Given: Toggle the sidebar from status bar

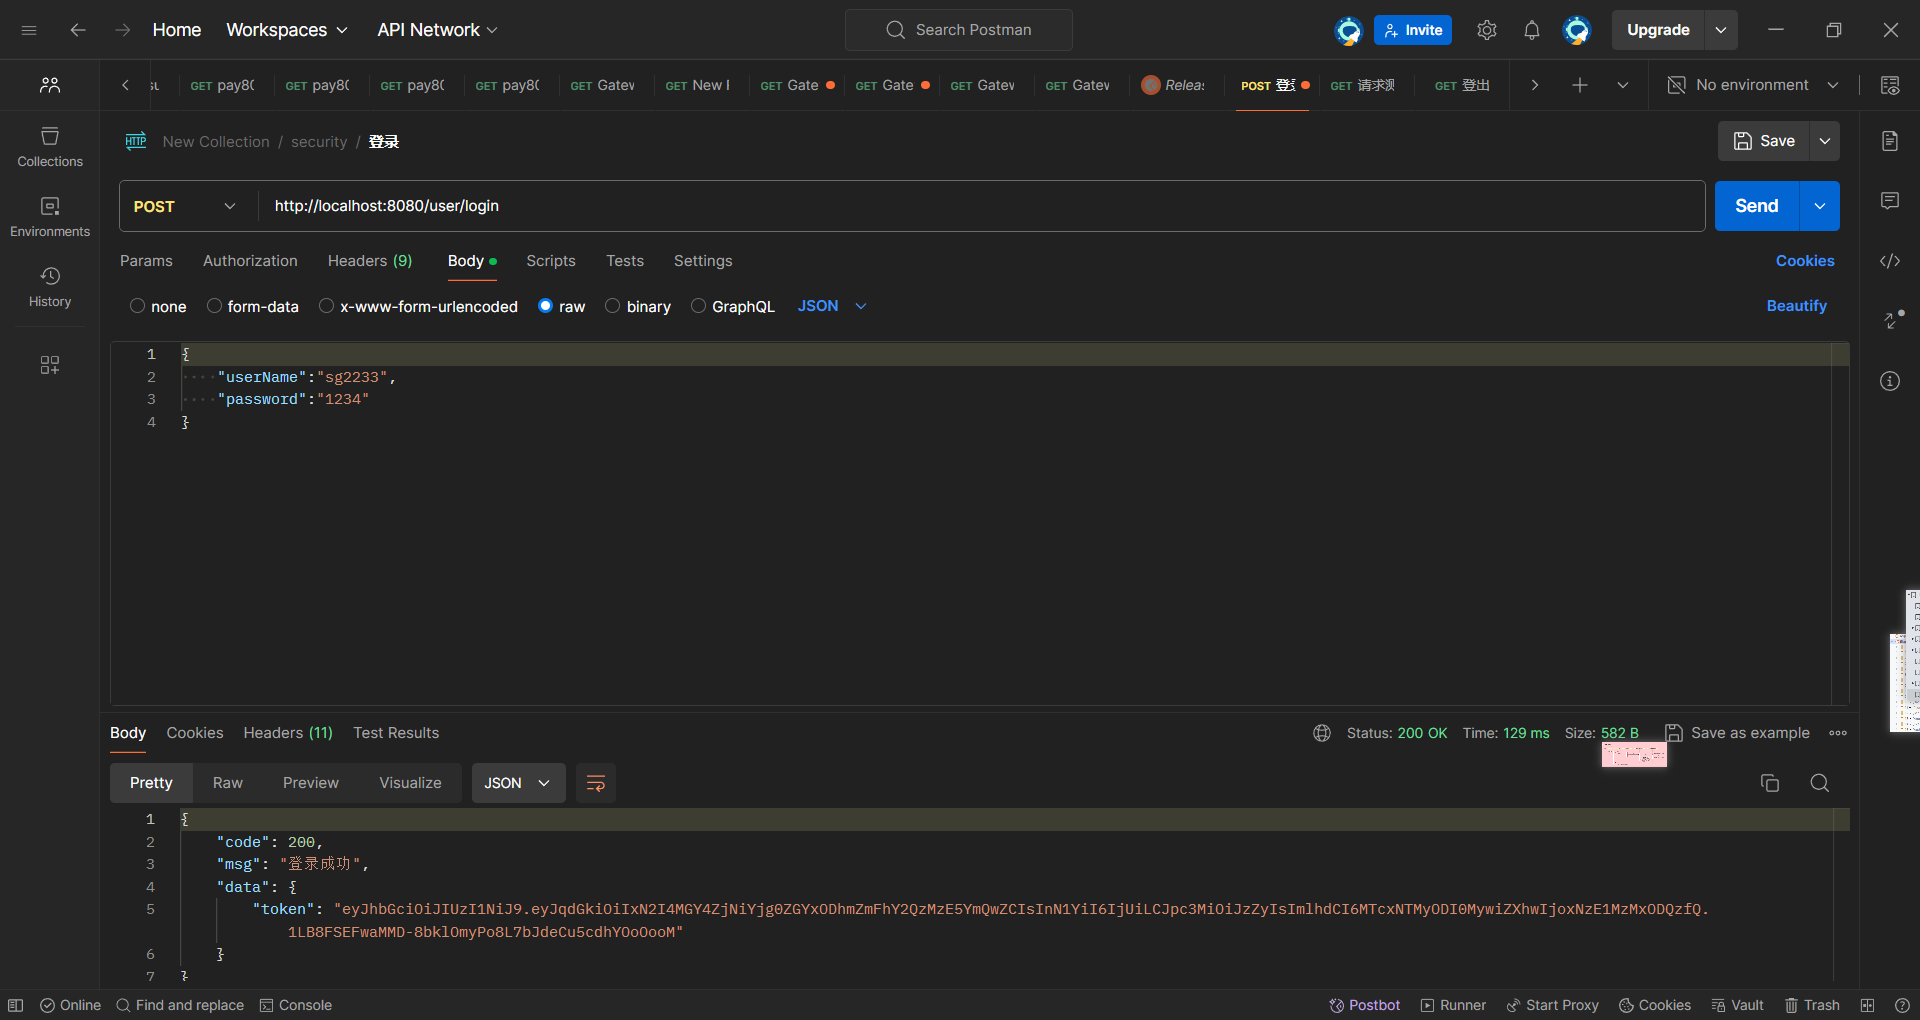Looking at the screenshot, I should pos(16,1005).
